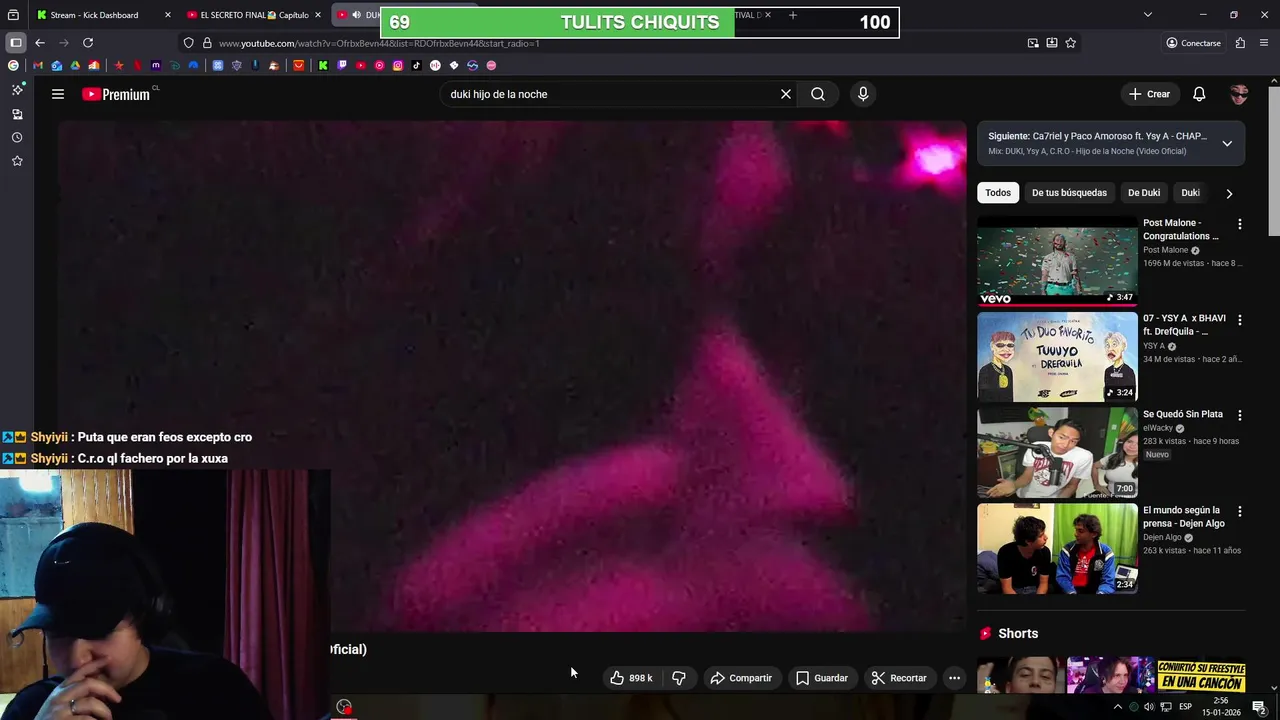This screenshot has height=720, width=1280.
Task: Select the Todos filter chip
Action: [x=998, y=193]
